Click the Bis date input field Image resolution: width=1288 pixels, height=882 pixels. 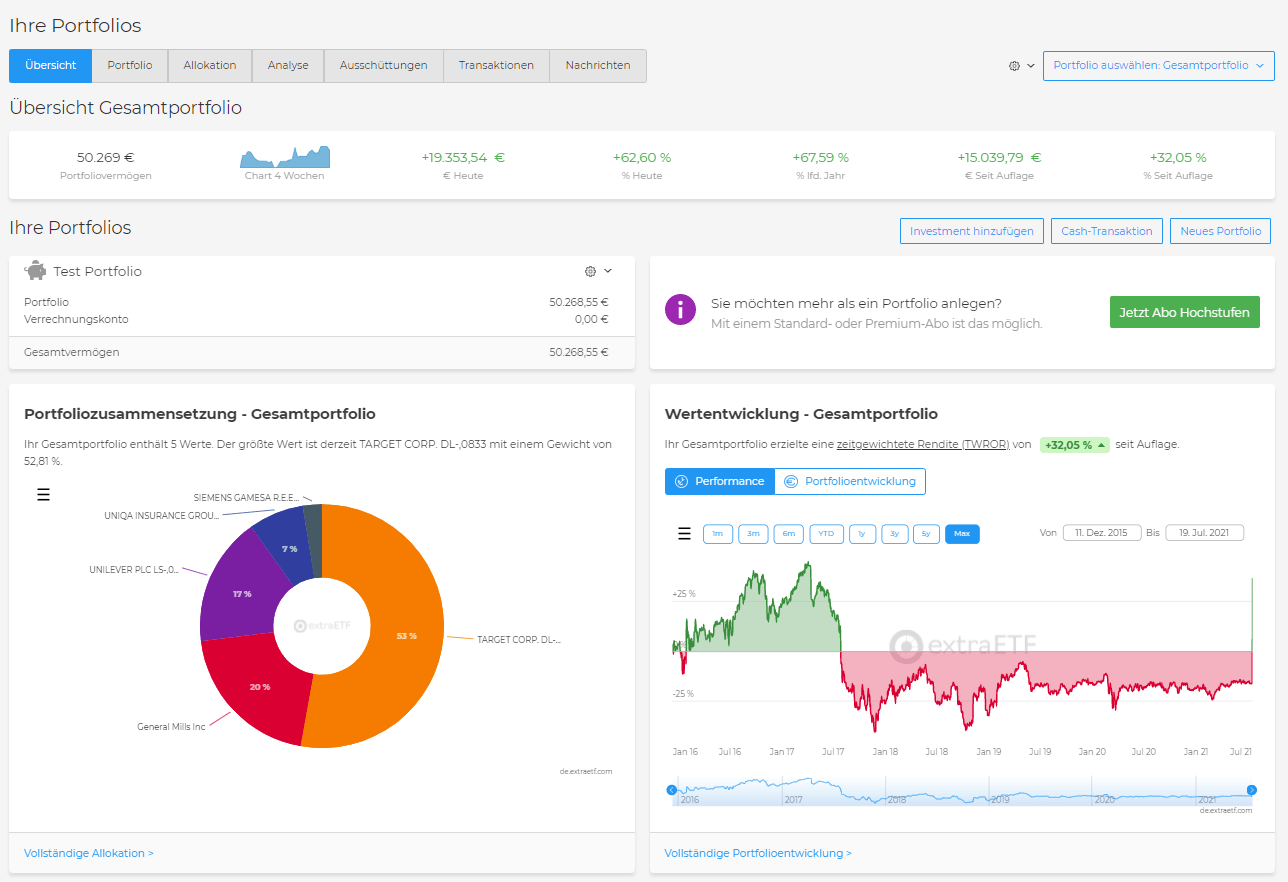click(x=1204, y=533)
